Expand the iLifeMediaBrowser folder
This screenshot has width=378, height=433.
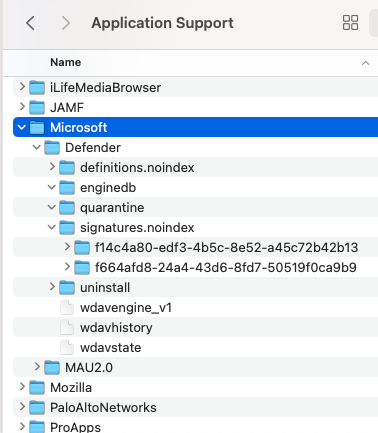22,87
